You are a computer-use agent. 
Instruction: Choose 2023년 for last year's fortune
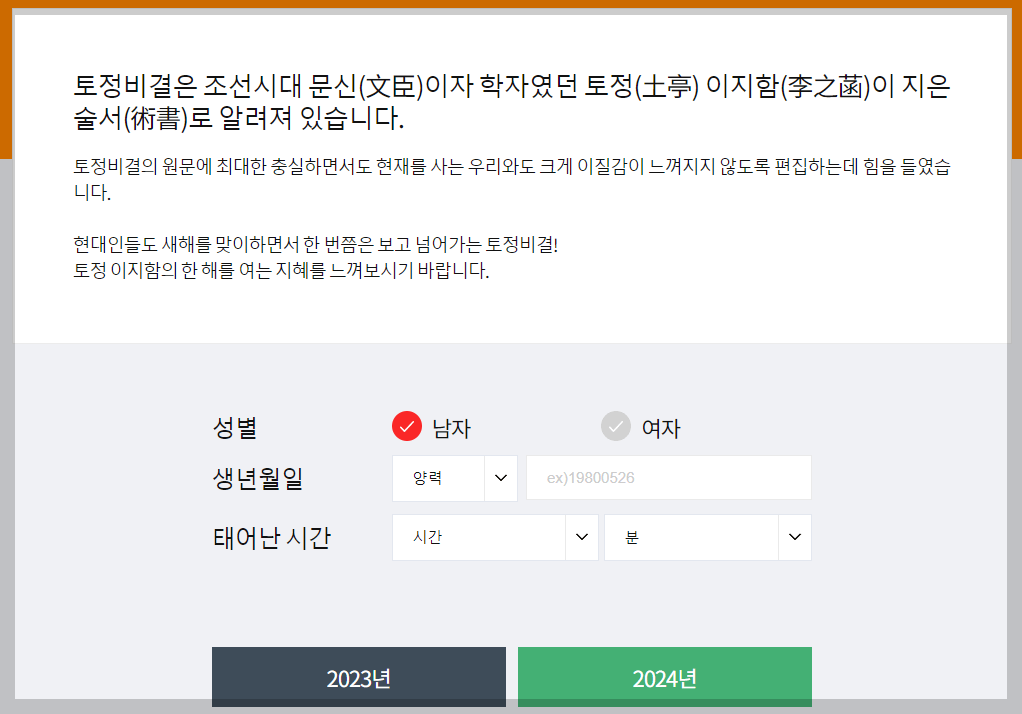tap(358, 677)
